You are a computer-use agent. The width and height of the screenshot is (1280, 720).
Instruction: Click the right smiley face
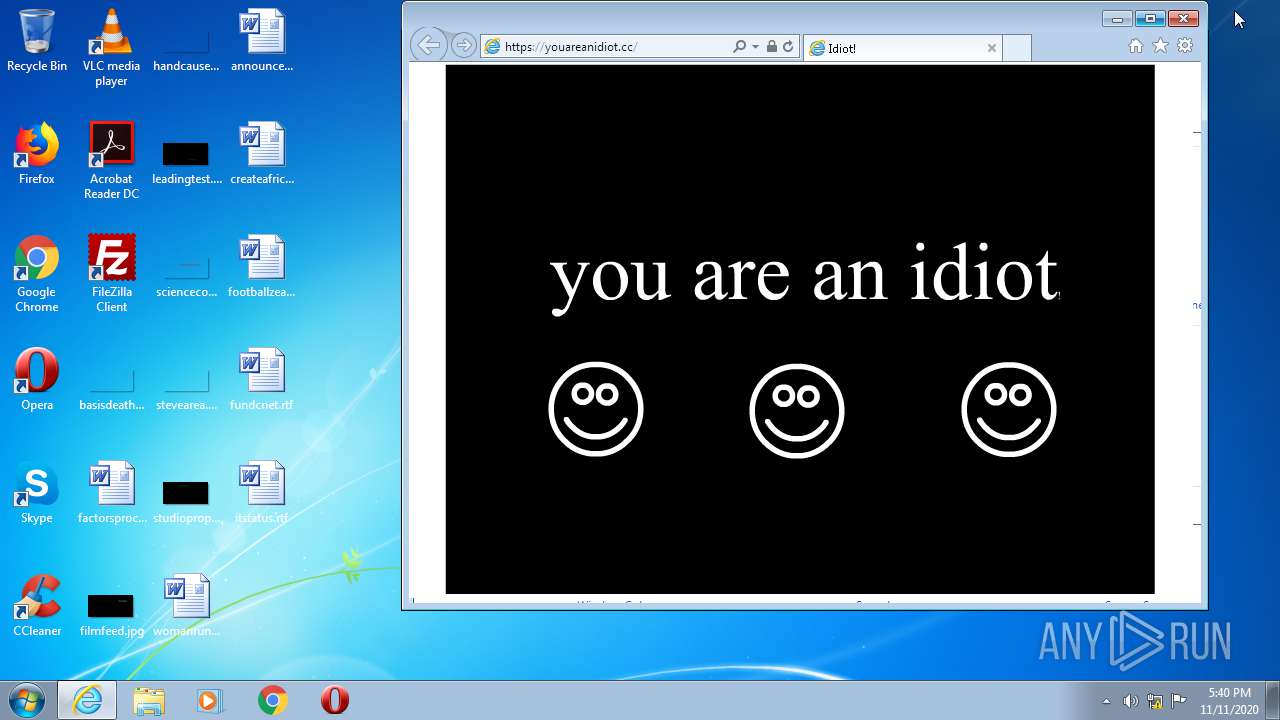[1009, 409]
